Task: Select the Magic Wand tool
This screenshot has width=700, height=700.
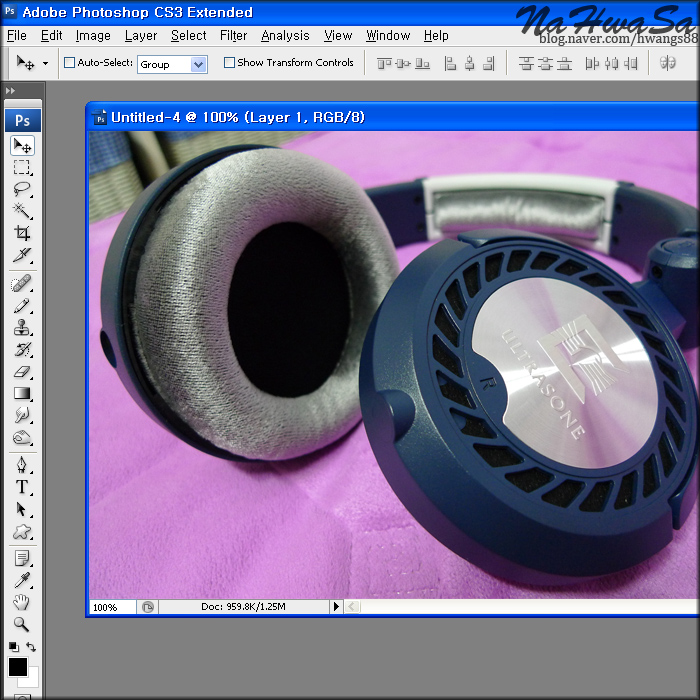Action: [21, 211]
